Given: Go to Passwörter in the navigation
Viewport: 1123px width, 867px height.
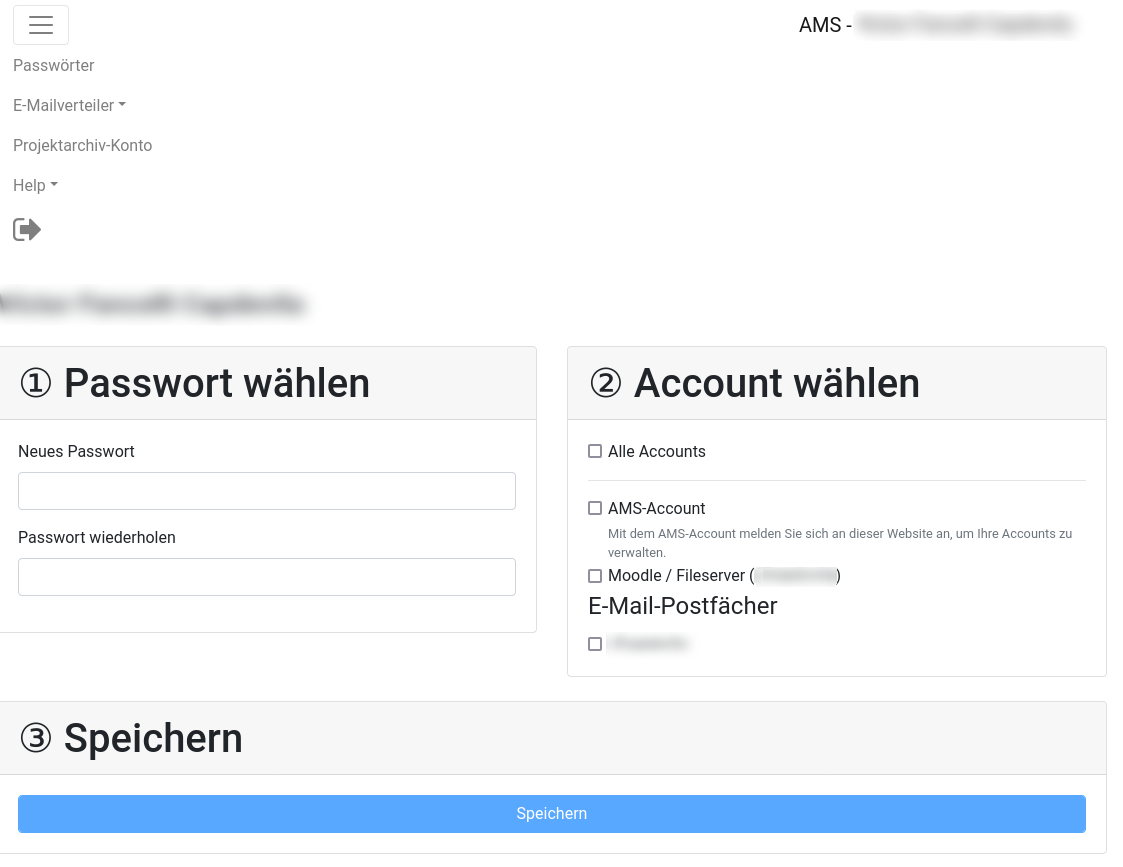Looking at the screenshot, I should pyautogui.click(x=54, y=65).
